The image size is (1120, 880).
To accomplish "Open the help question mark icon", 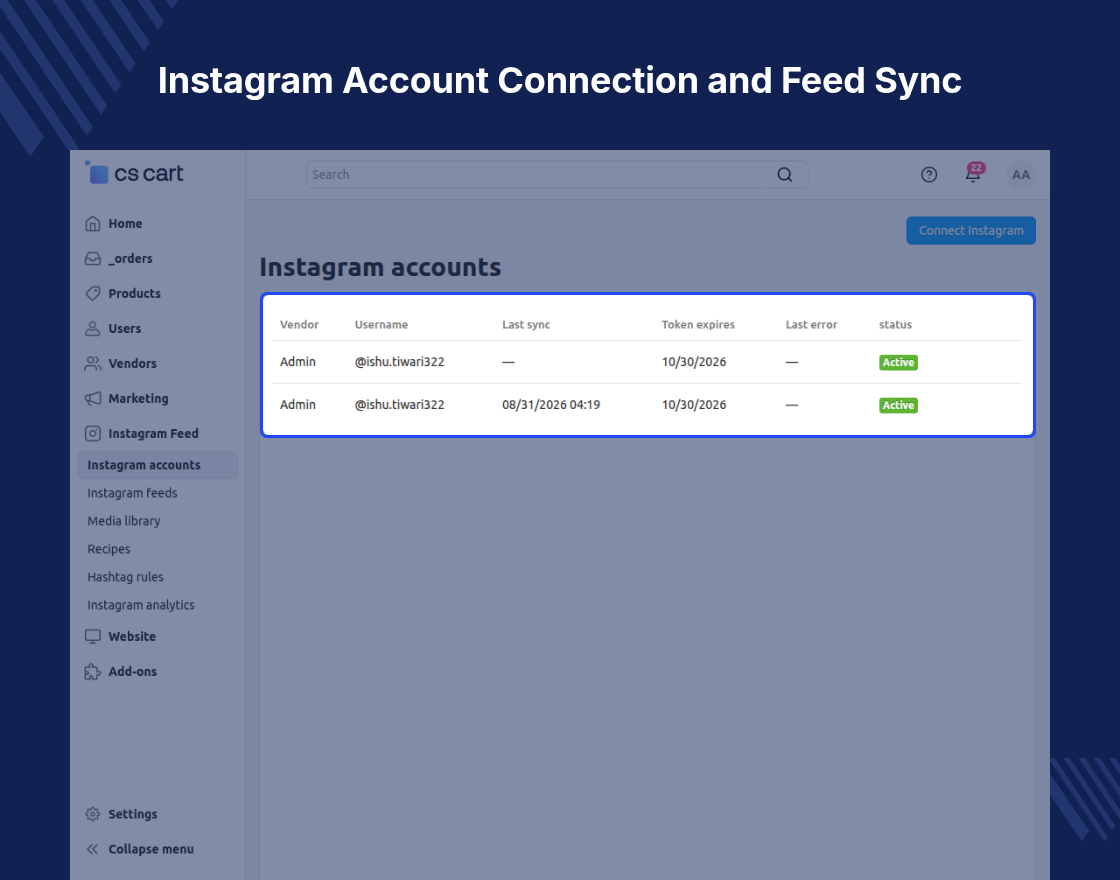I will (x=929, y=175).
